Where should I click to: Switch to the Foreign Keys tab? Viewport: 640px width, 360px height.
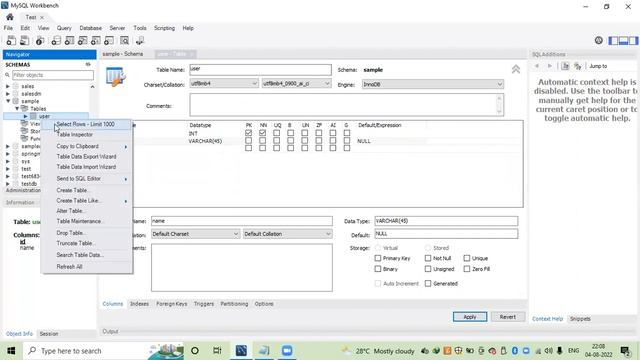(171, 304)
